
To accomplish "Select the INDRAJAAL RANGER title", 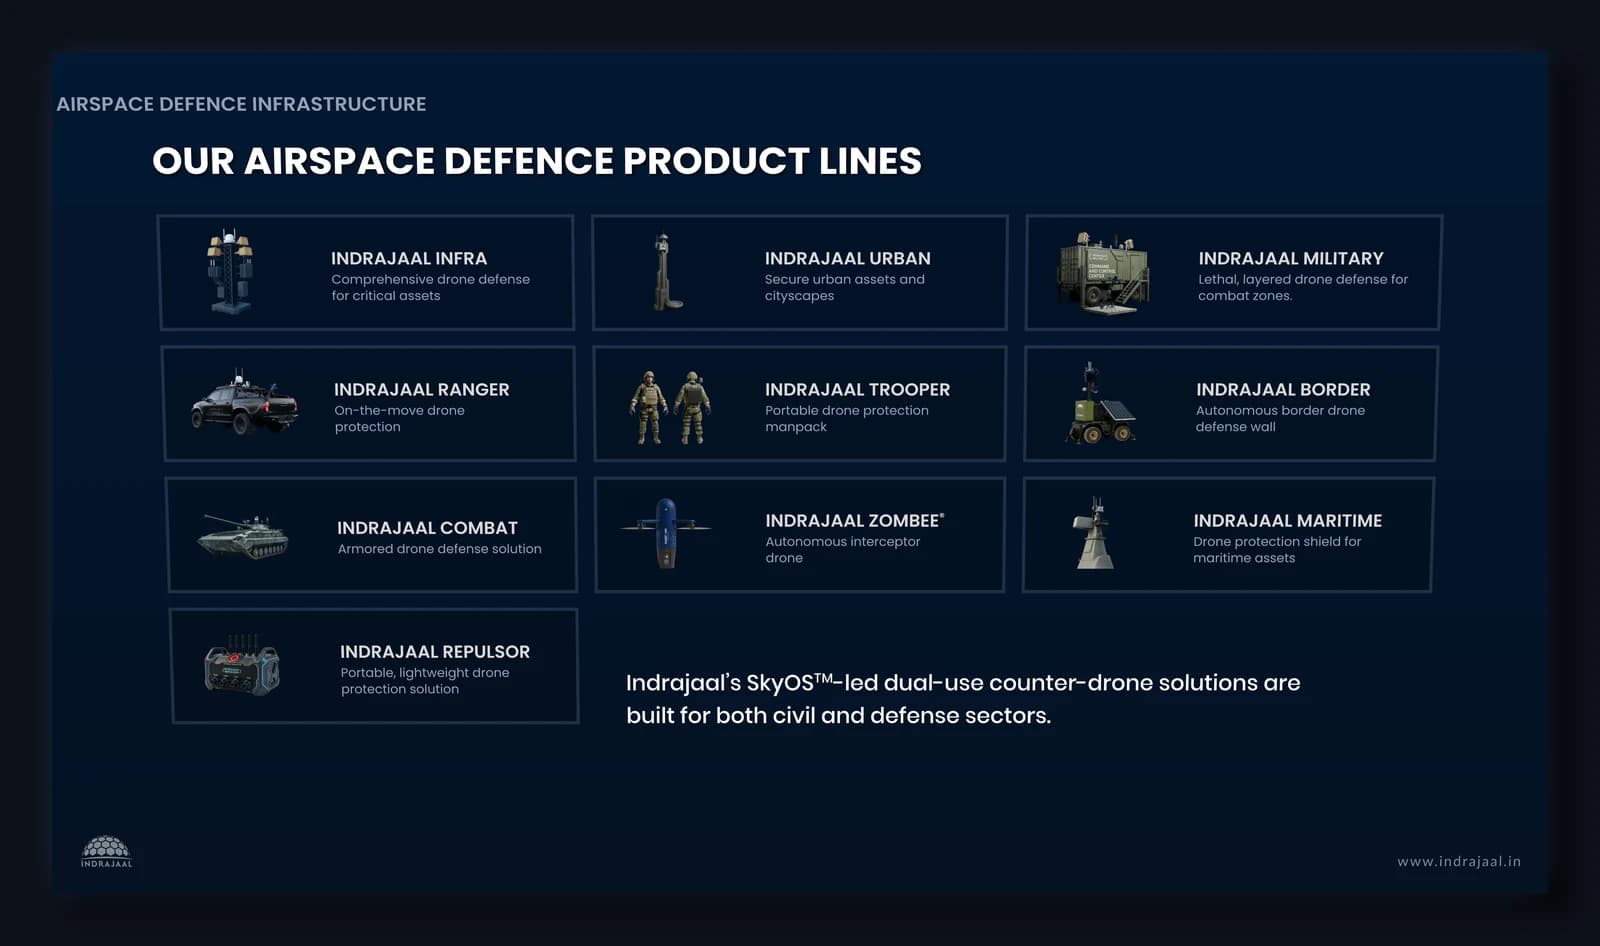I will click(422, 389).
